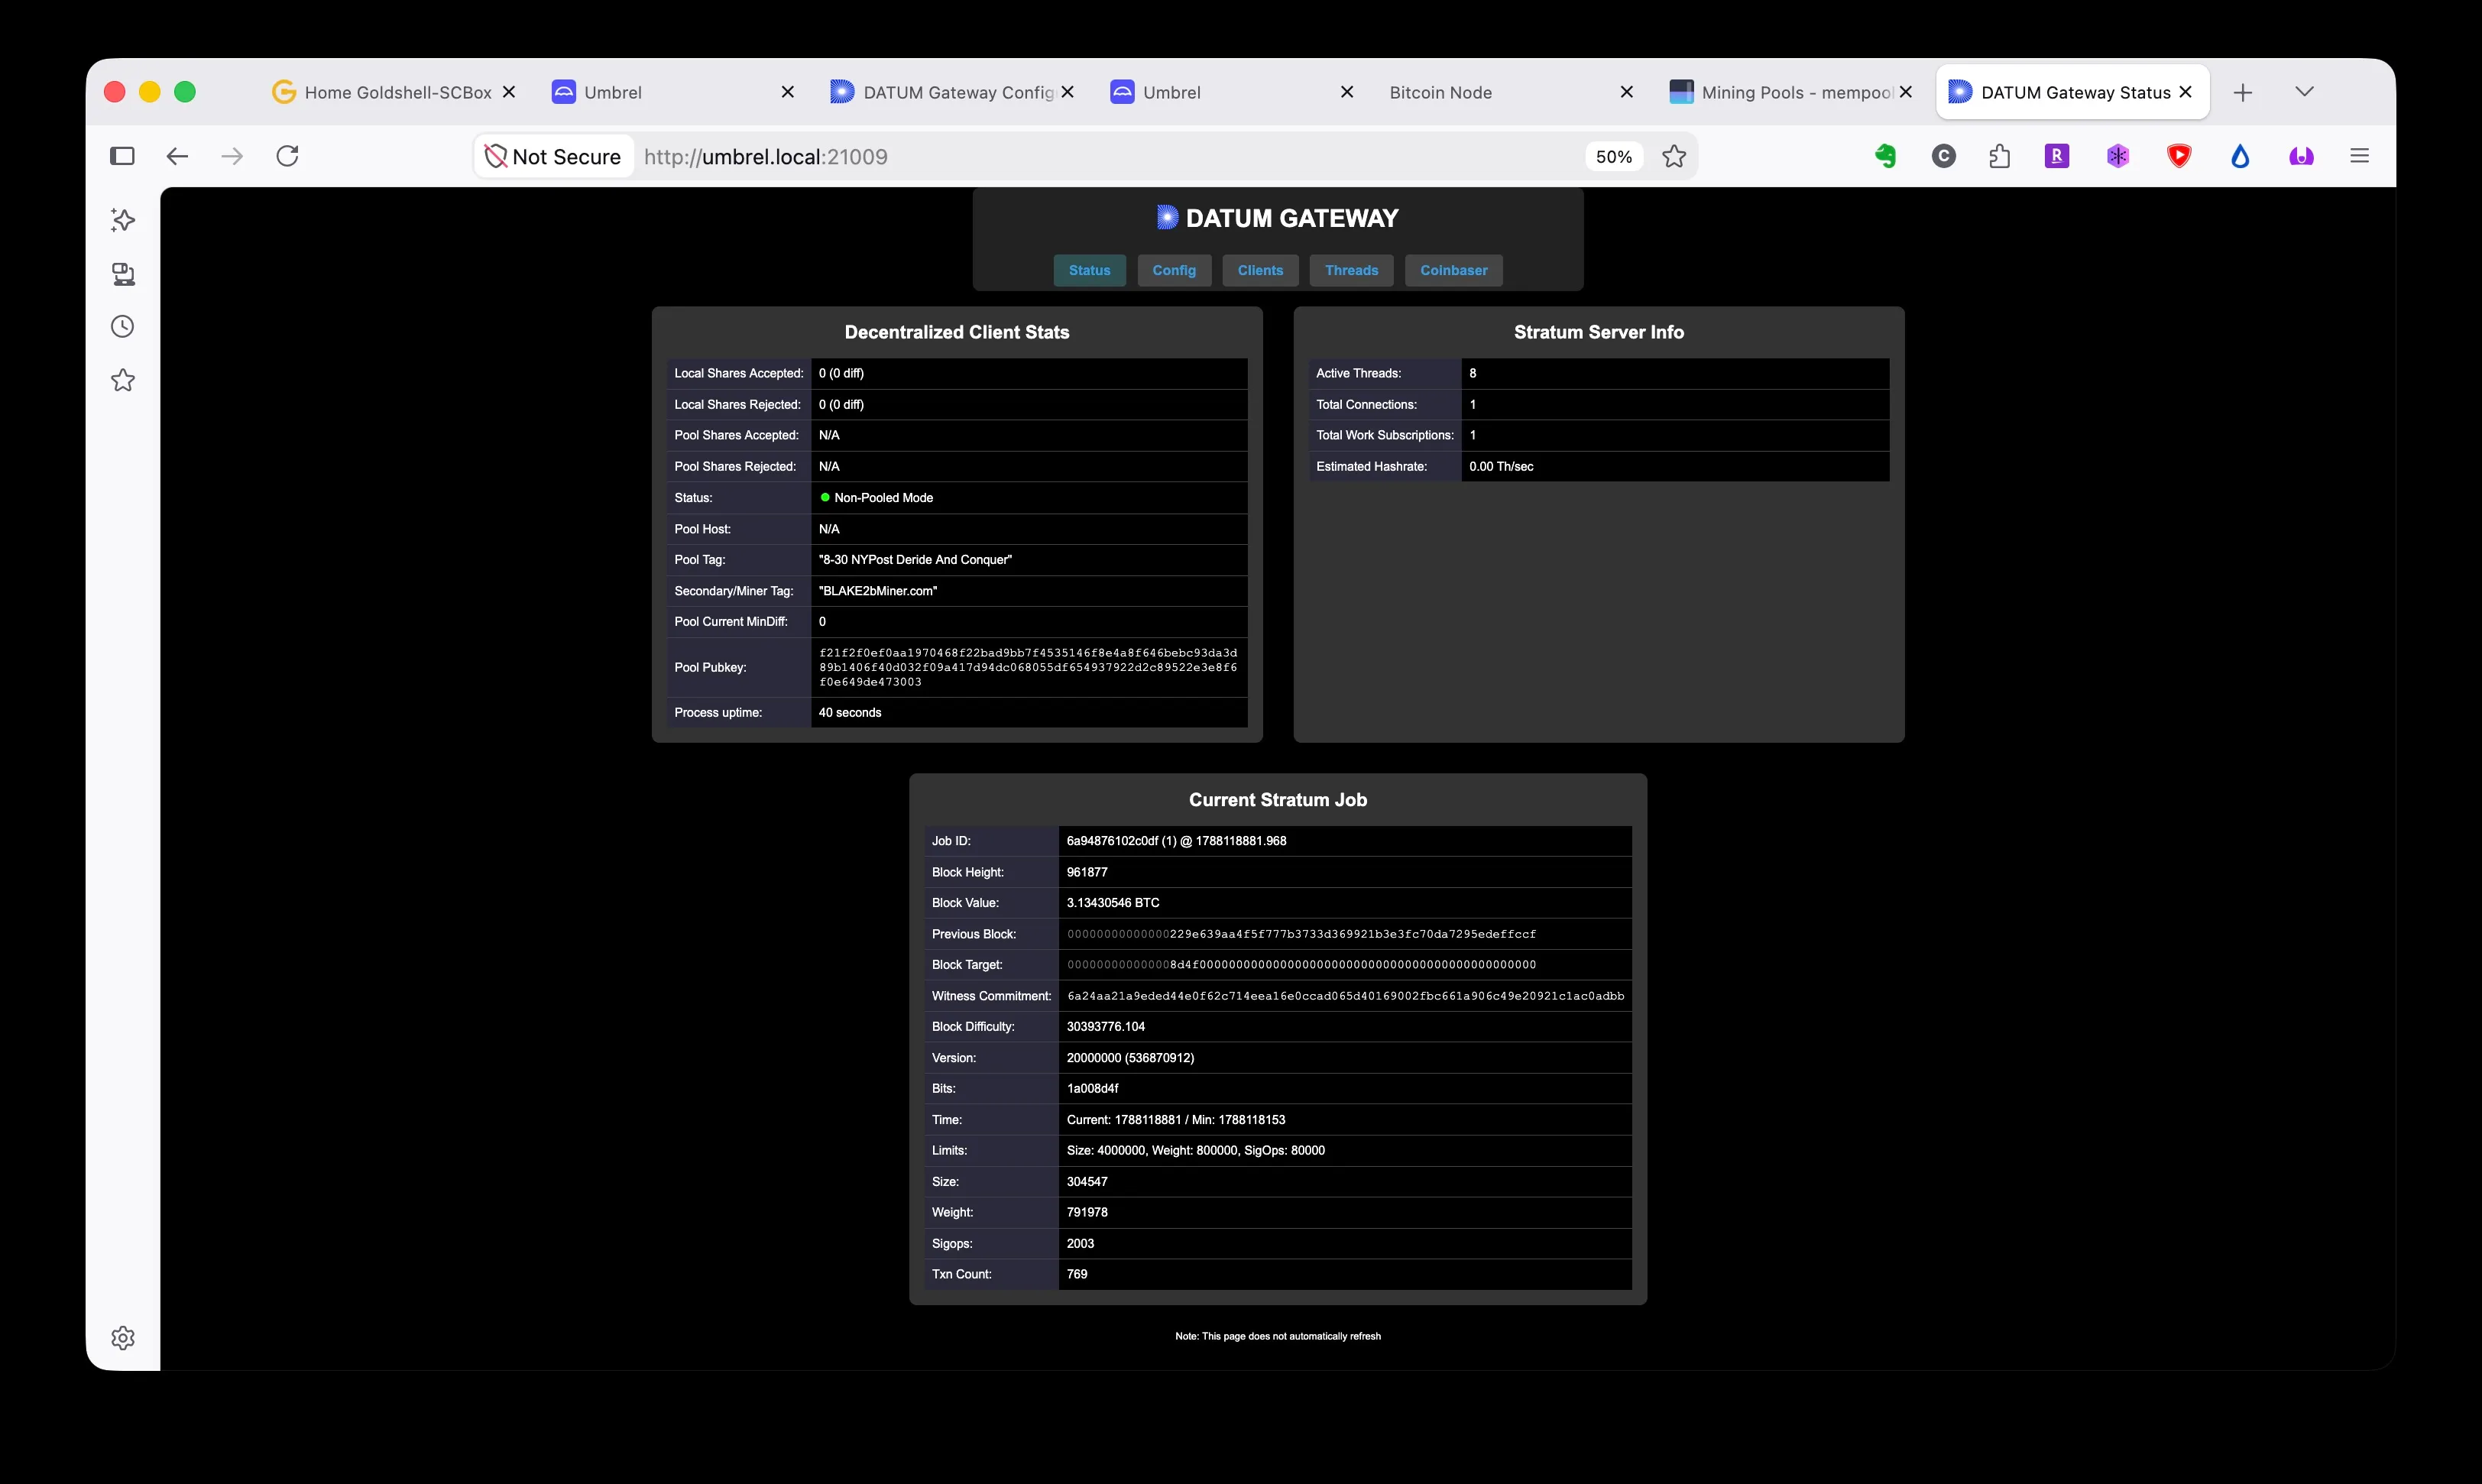The image size is (2482, 1484).
Task: Click Bits value 1a008d4f
Action: click(x=1092, y=1089)
